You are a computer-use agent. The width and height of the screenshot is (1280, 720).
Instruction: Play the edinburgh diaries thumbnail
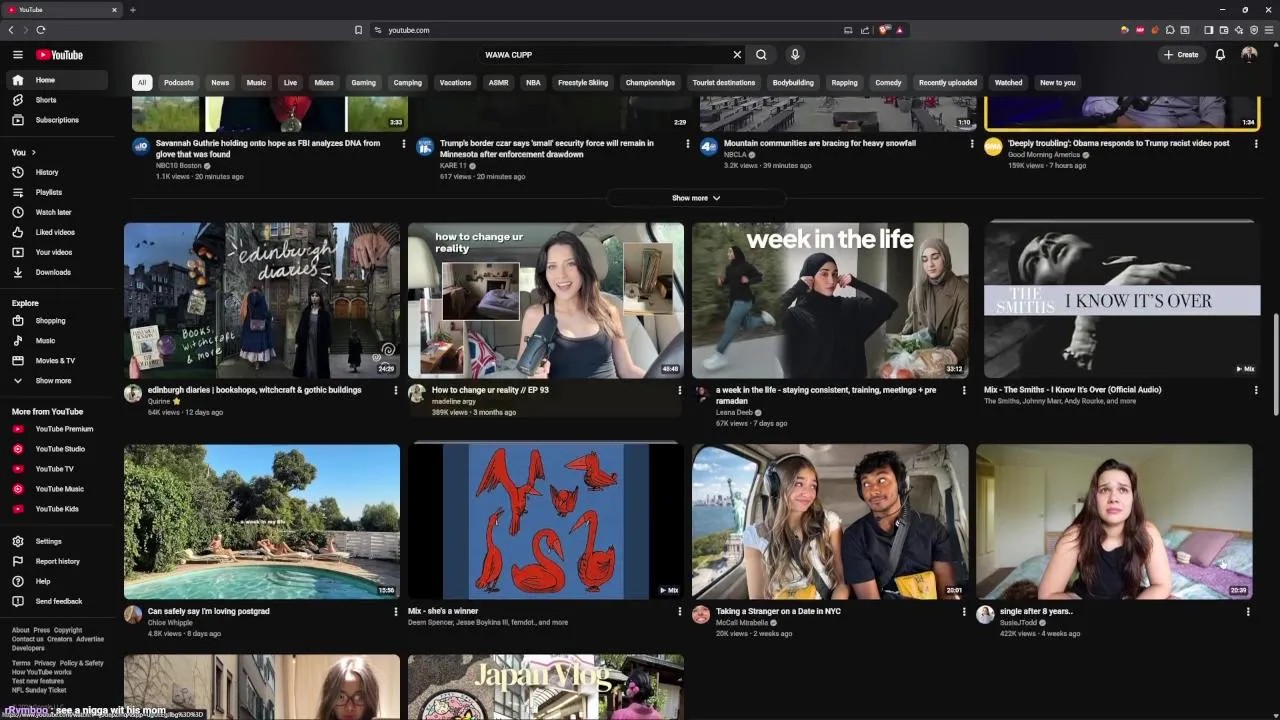pyautogui.click(x=262, y=300)
